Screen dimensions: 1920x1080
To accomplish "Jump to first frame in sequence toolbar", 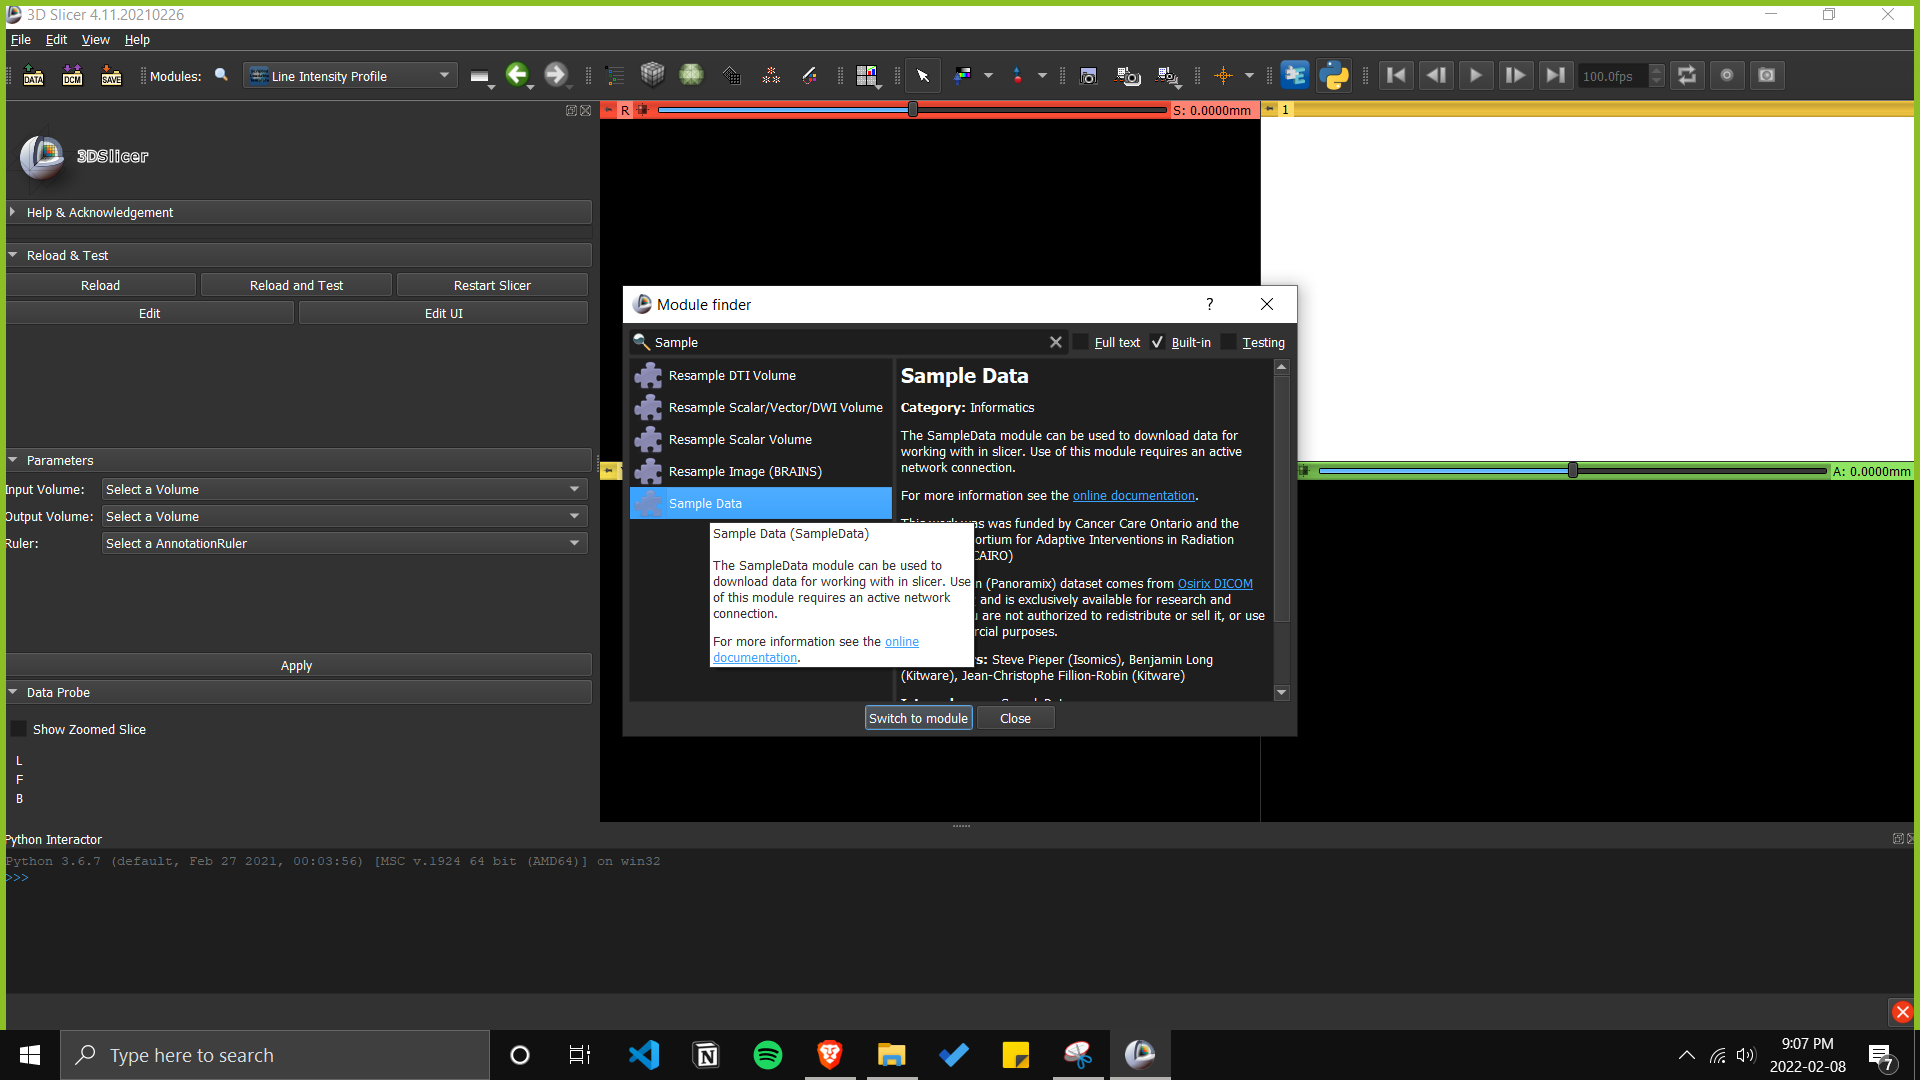I will click(x=1396, y=75).
